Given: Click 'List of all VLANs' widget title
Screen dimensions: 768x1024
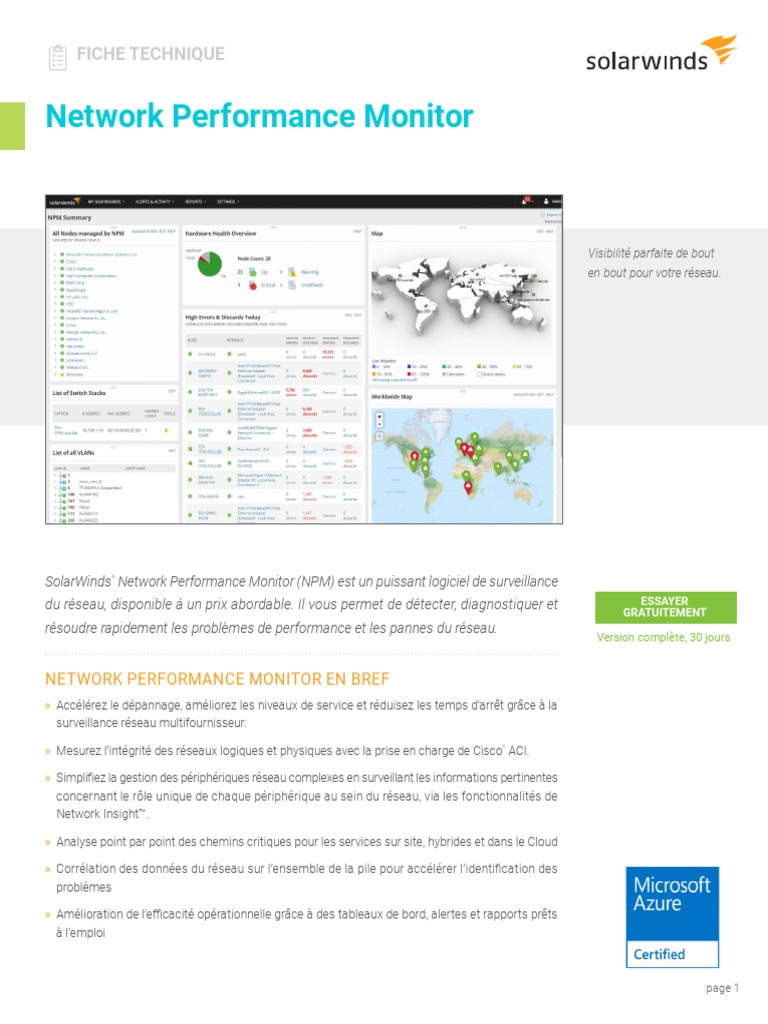Looking at the screenshot, I should 73,453.
